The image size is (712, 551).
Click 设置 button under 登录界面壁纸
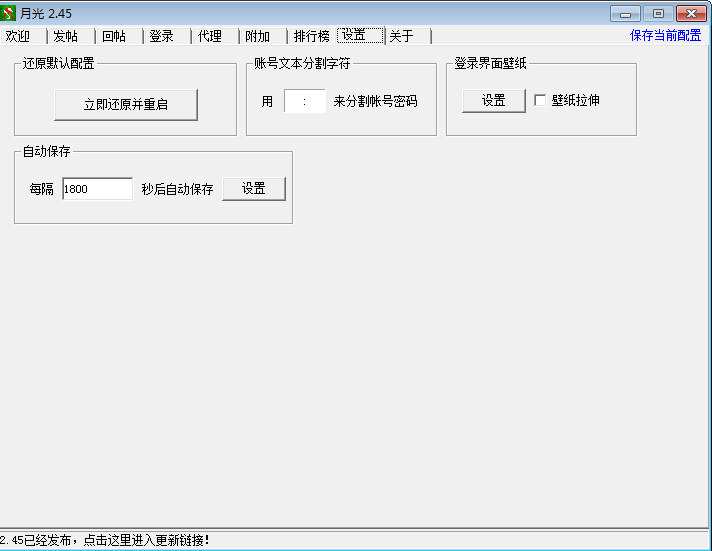[x=493, y=101]
